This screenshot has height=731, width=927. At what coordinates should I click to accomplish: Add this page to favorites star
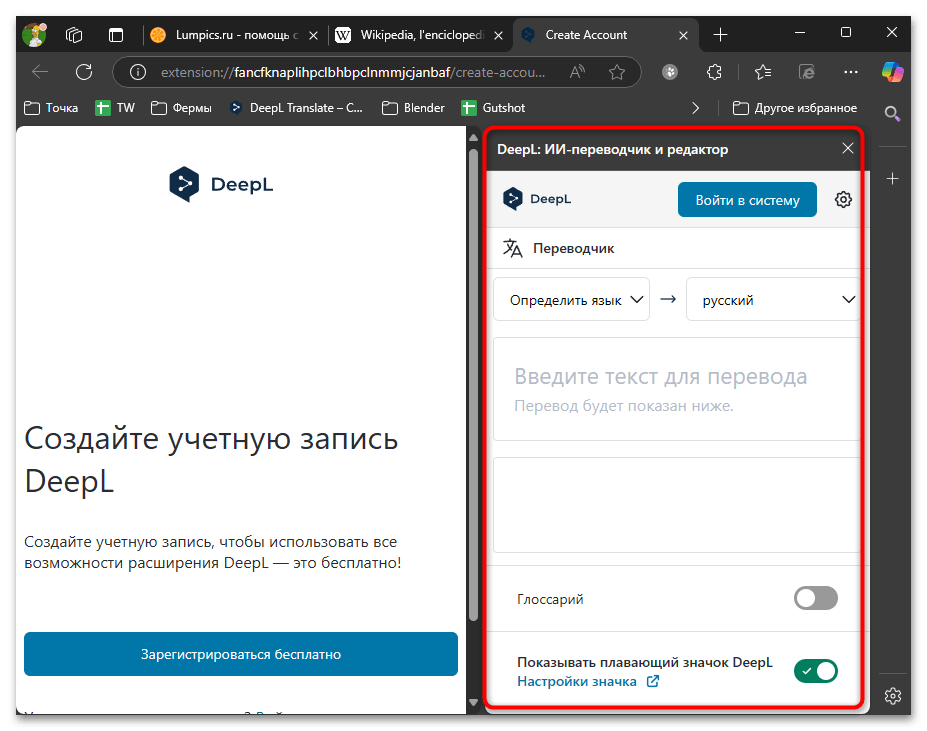coord(617,72)
